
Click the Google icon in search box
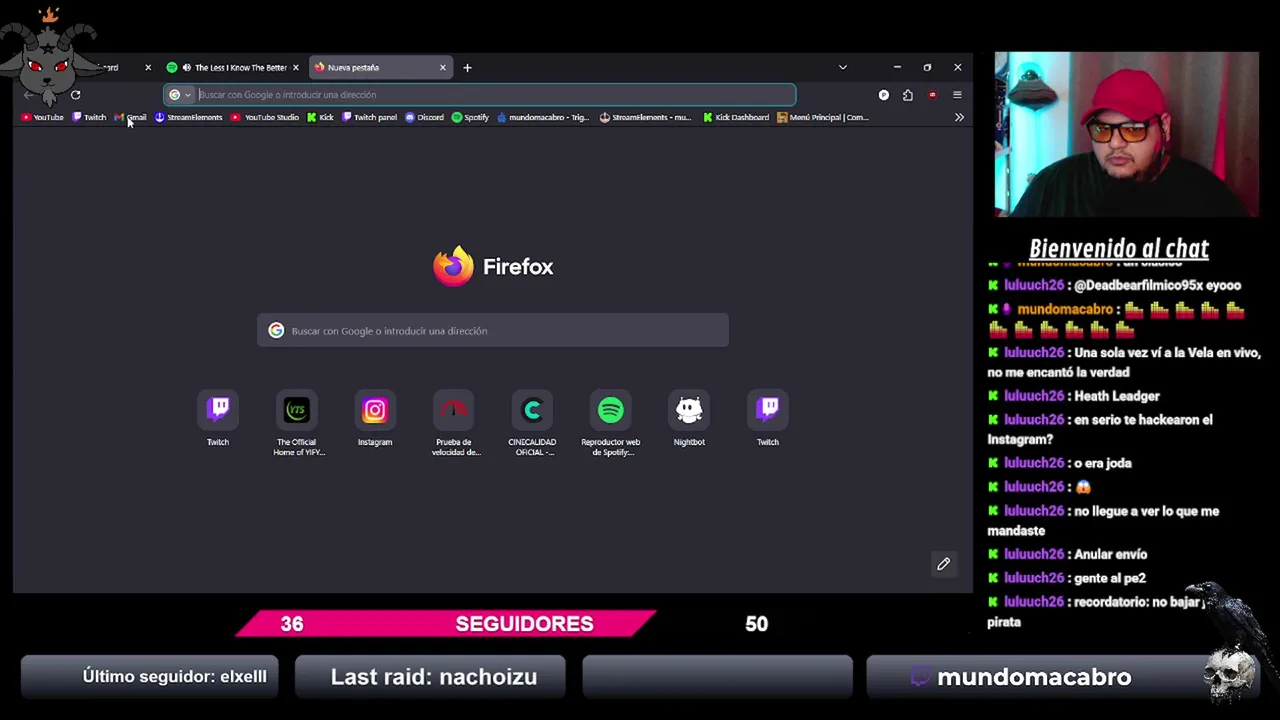click(276, 331)
